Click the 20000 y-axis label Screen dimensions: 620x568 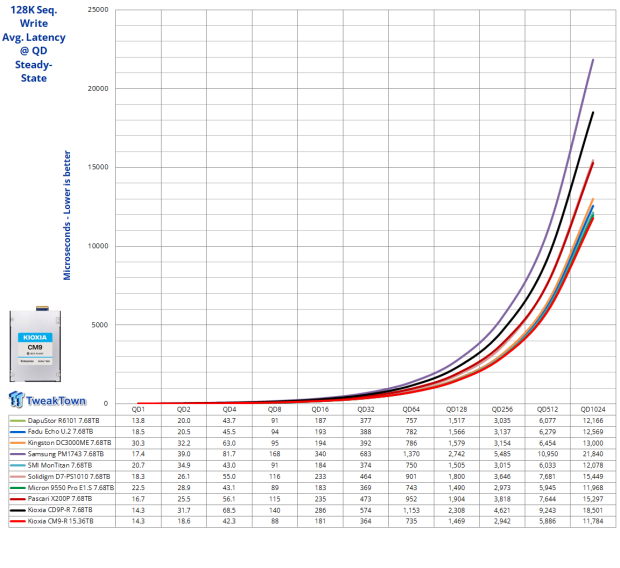click(x=98, y=88)
